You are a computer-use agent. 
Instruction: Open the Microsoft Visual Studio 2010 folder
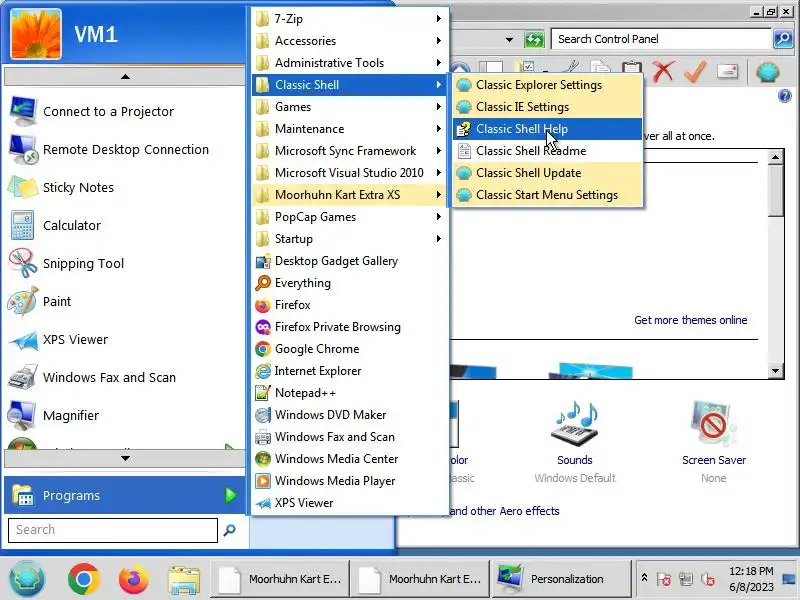coord(349,172)
